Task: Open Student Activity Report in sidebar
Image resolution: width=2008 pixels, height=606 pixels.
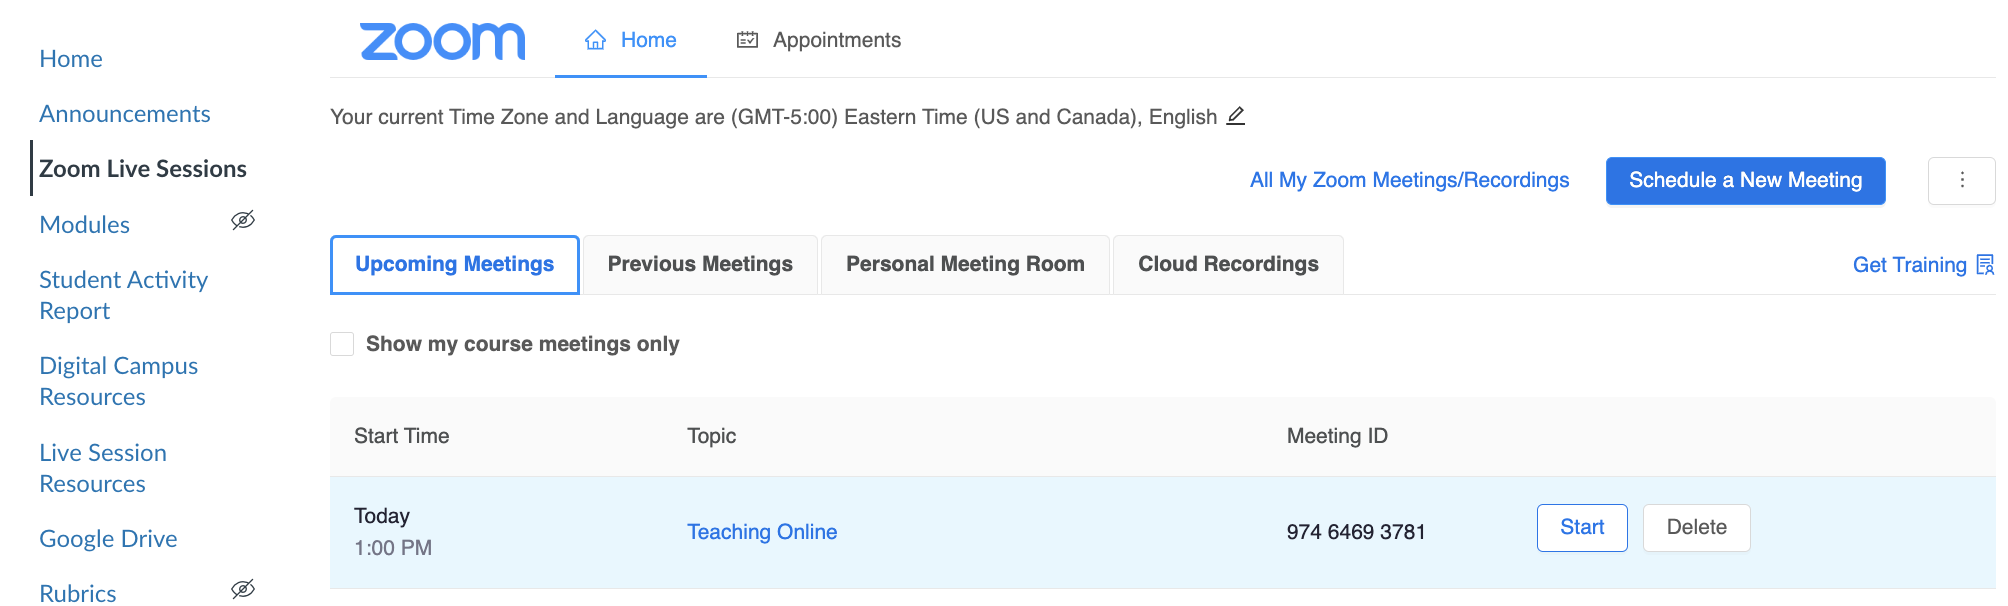Action: (x=123, y=295)
